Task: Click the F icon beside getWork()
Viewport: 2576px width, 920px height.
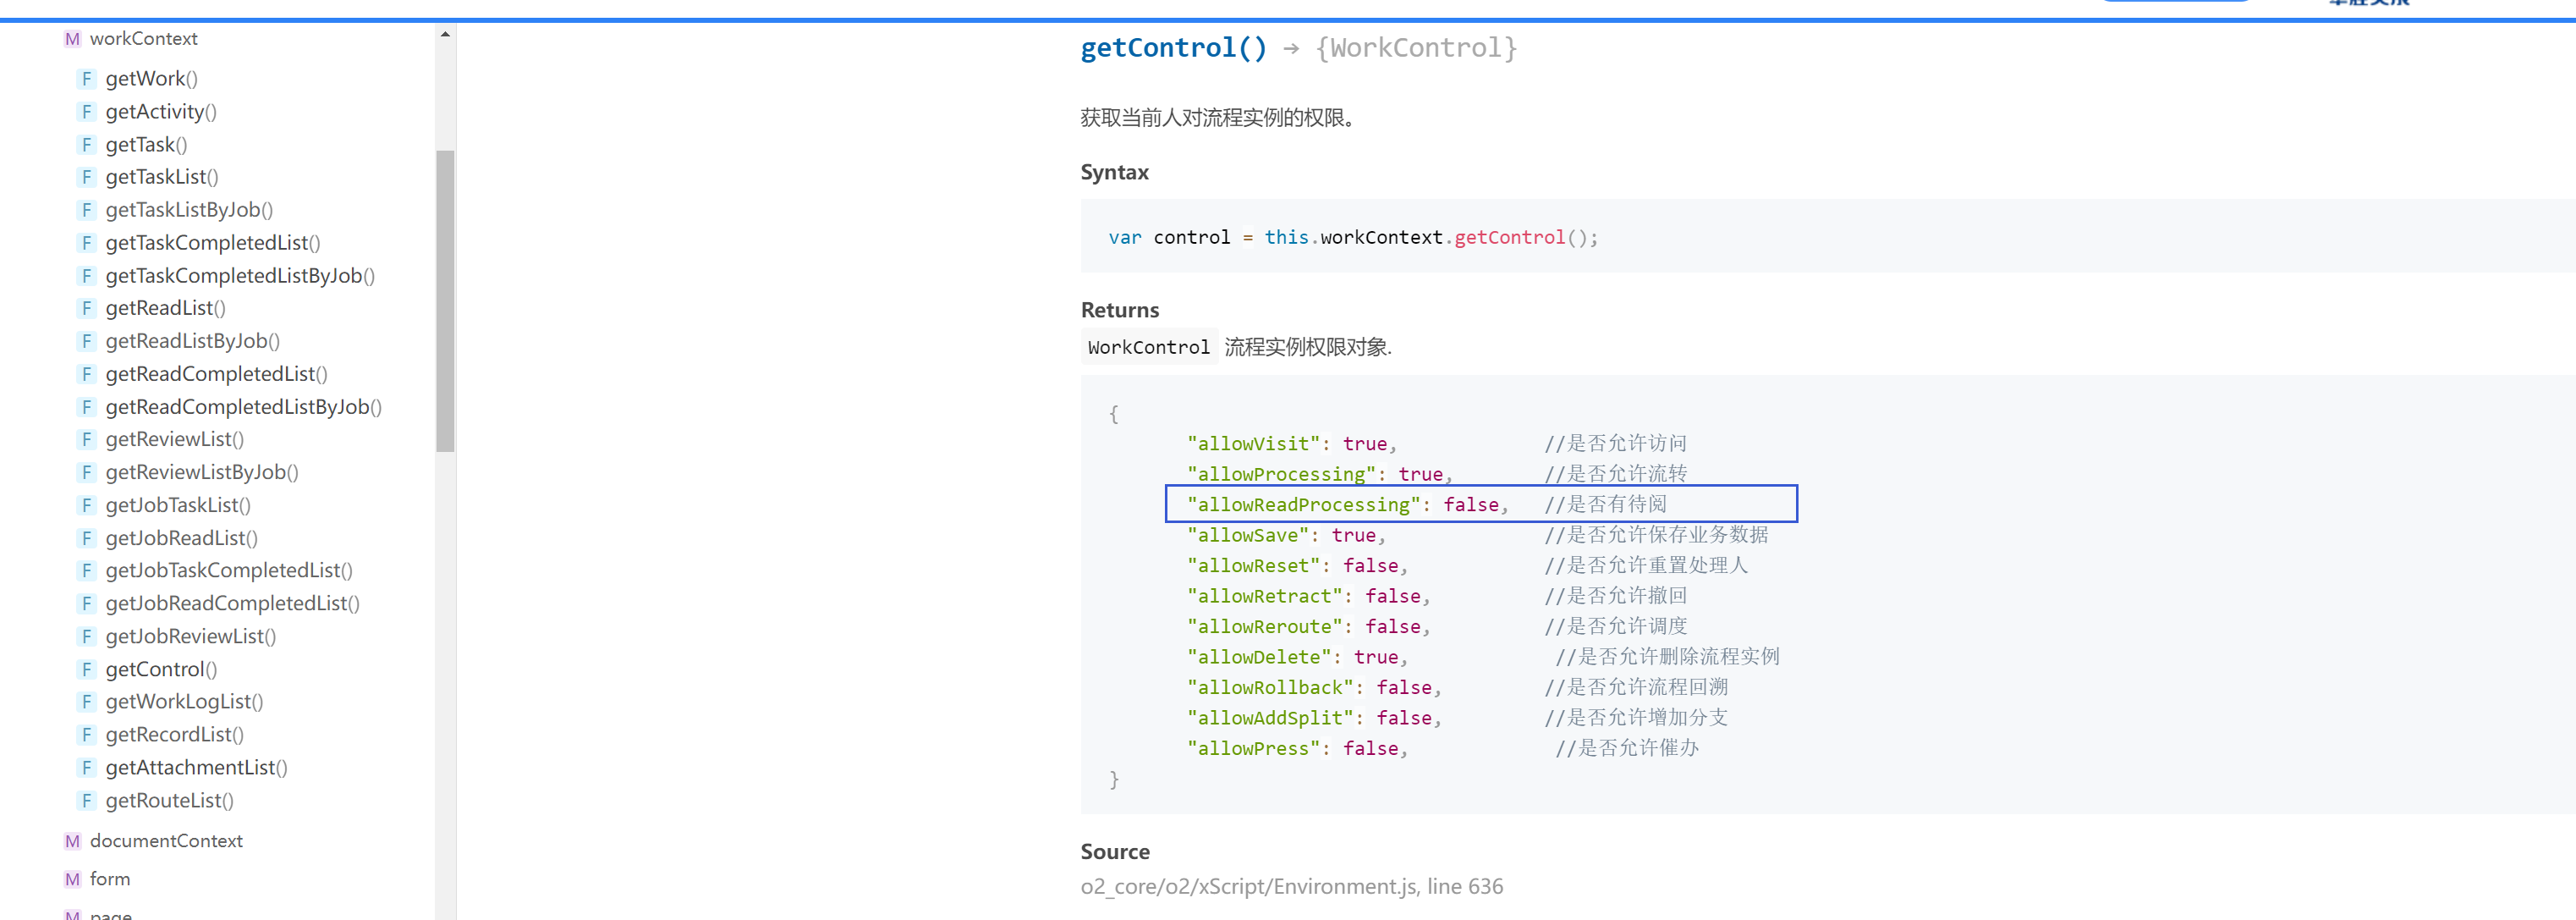Action: click(x=87, y=79)
